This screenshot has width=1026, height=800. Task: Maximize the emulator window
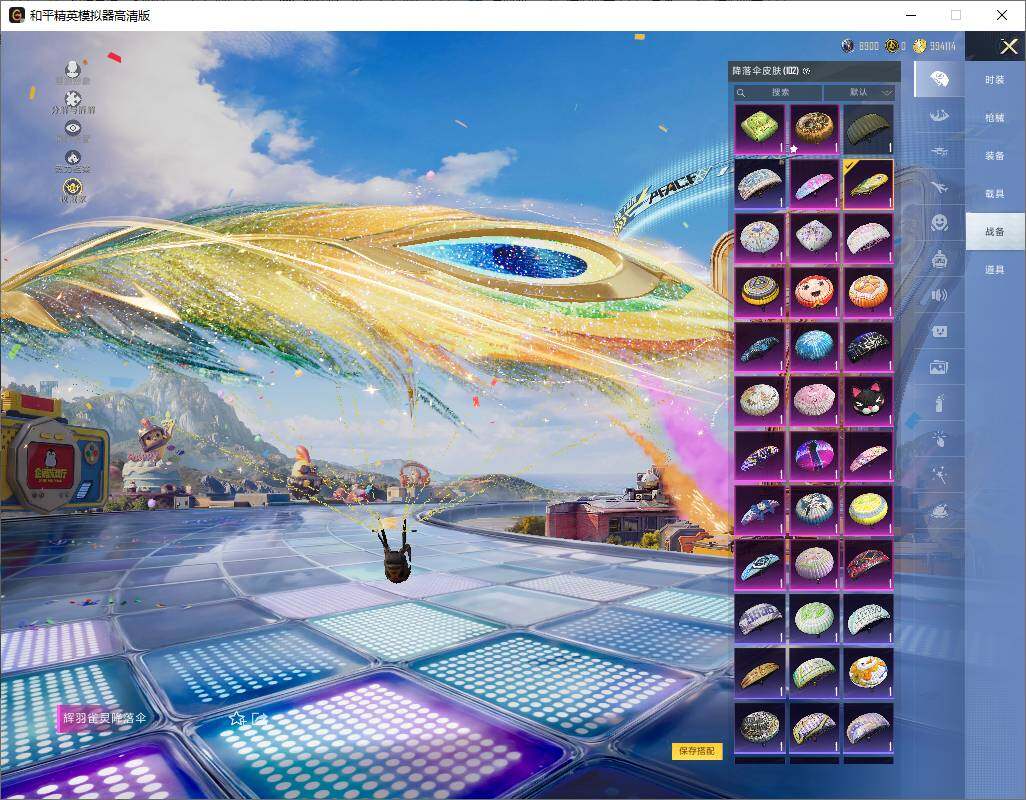[x=956, y=15]
